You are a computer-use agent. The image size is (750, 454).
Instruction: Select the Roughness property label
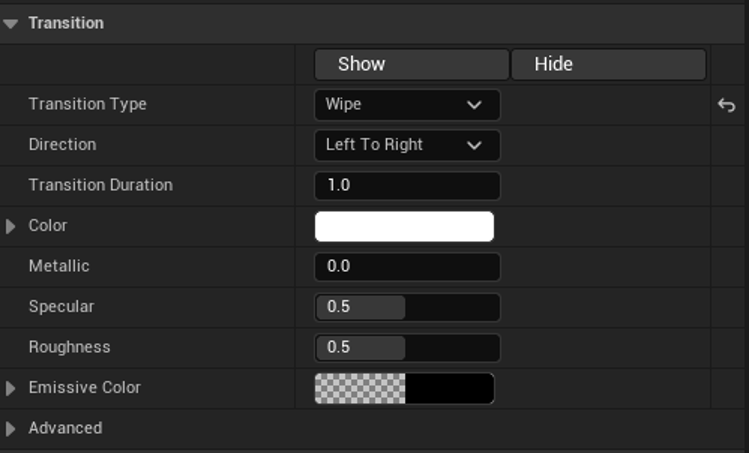click(69, 347)
